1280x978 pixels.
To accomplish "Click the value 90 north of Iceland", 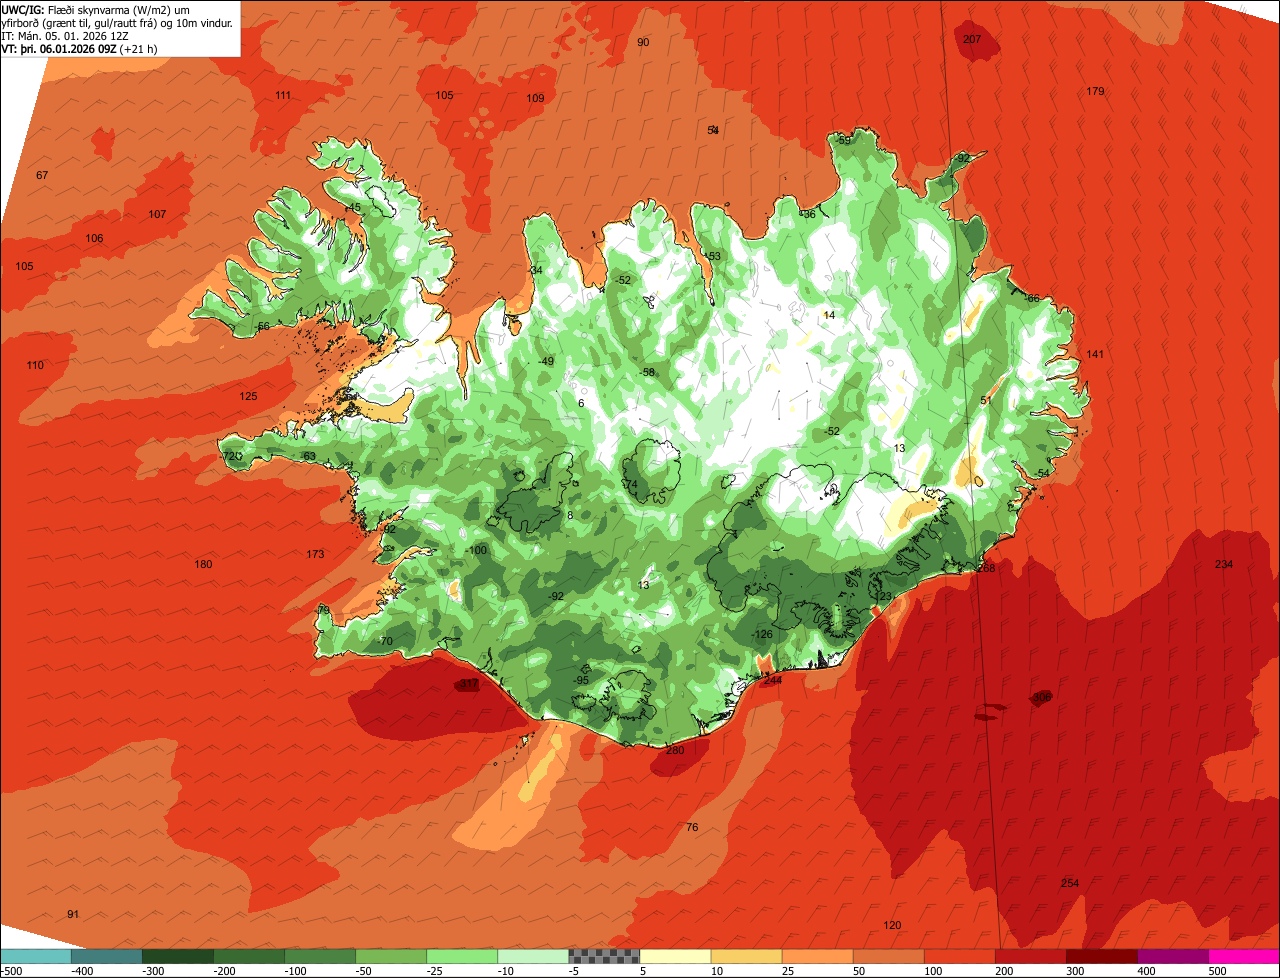I will 643,42.
